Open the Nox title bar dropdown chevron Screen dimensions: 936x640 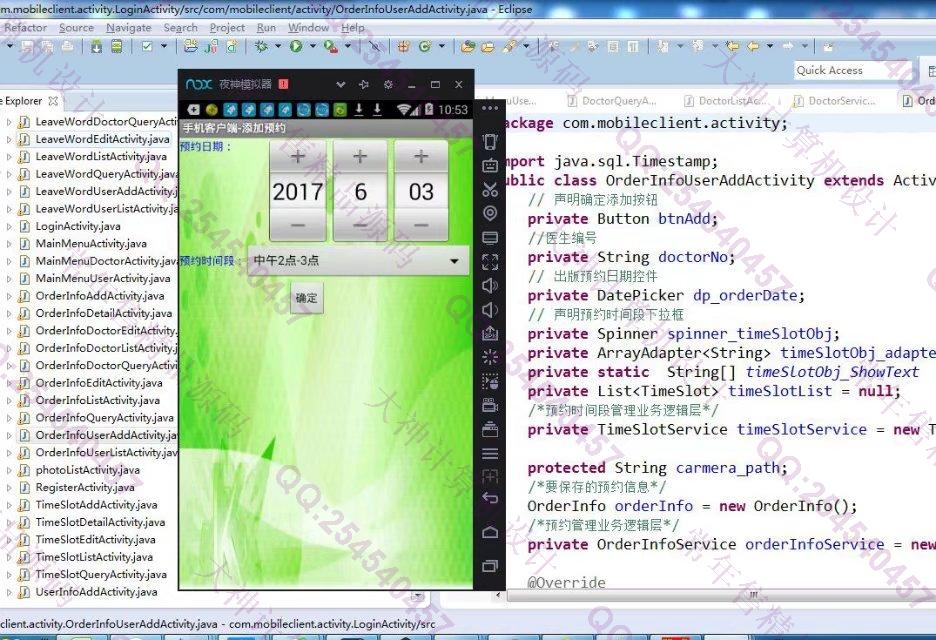coord(341,85)
